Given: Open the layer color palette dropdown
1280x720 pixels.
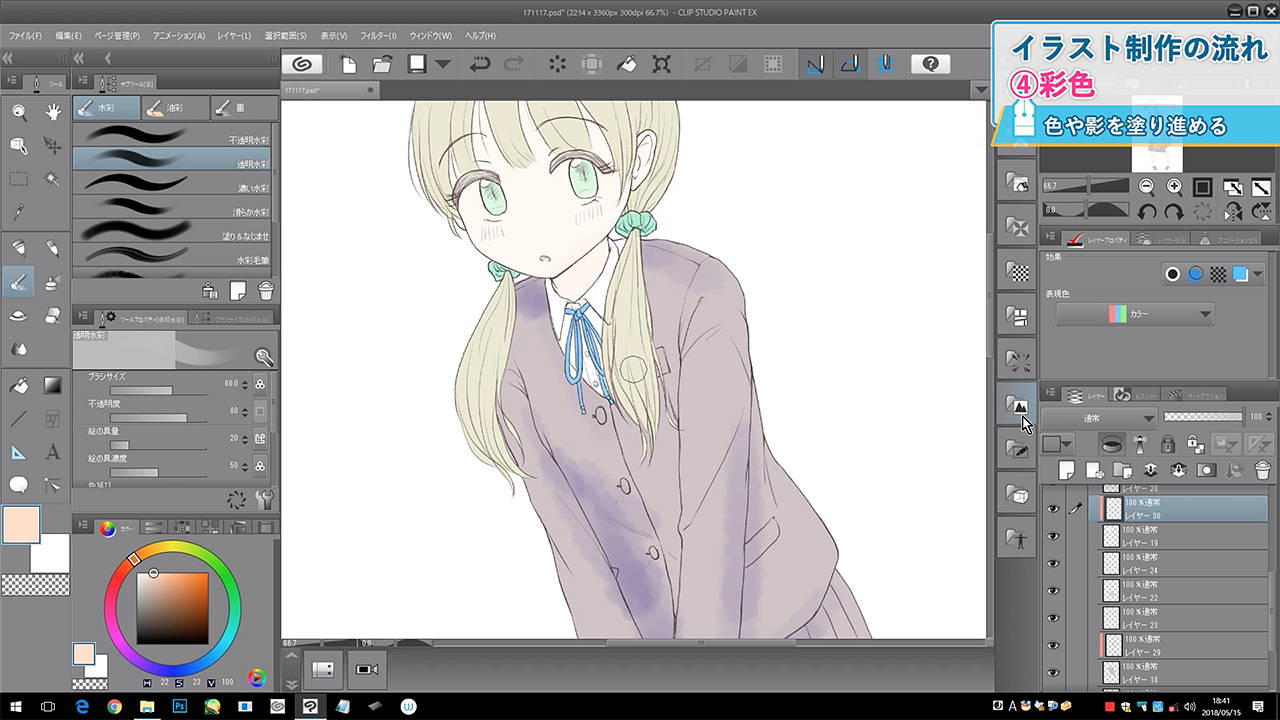Looking at the screenshot, I should 1057,443.
